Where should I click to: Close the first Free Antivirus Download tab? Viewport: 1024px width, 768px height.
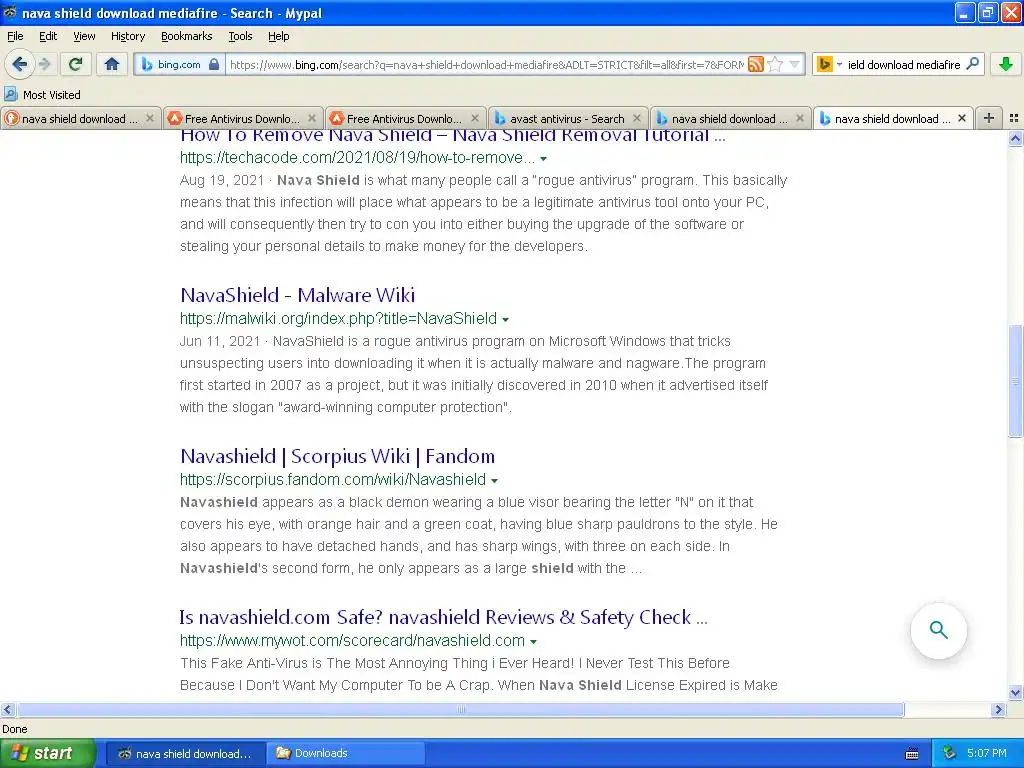click(312, 118)
